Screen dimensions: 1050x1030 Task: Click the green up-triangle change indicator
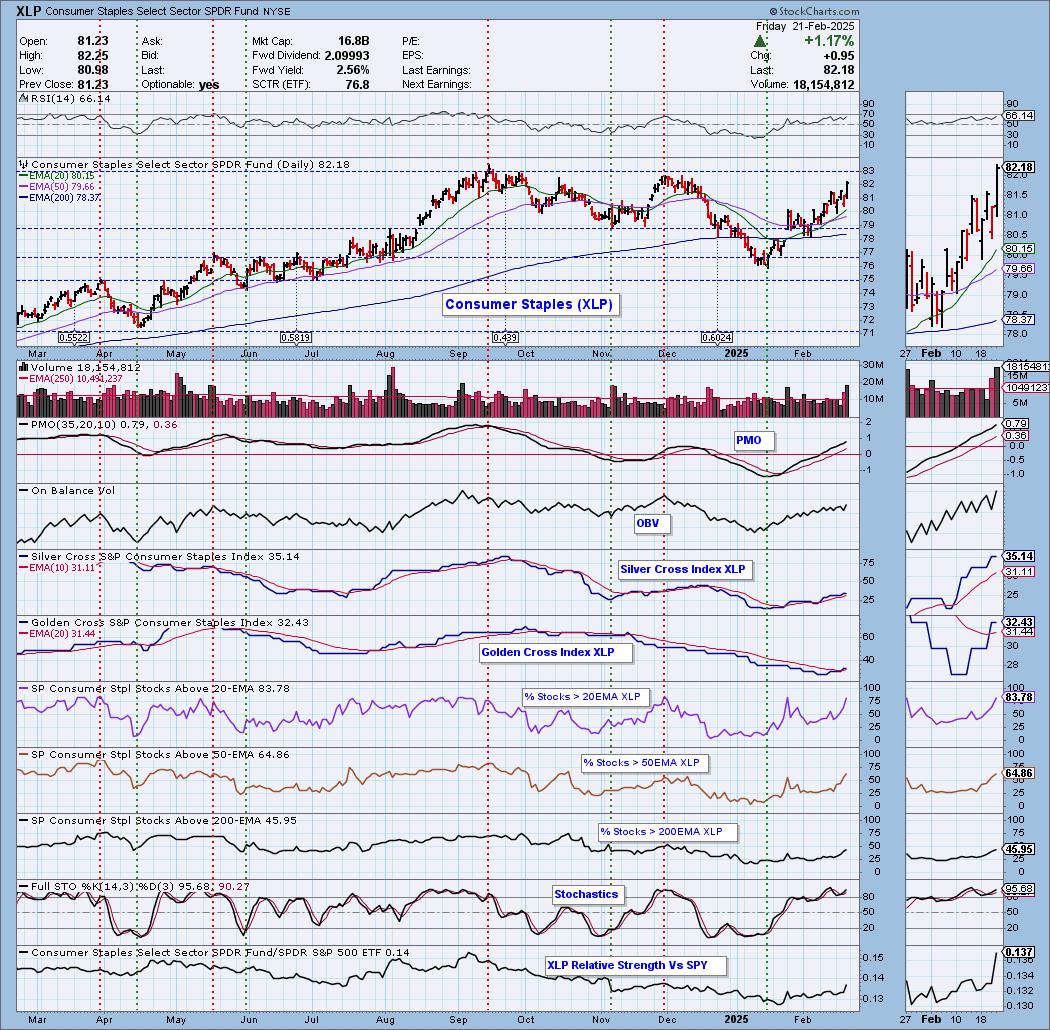(x=761, y=41)
